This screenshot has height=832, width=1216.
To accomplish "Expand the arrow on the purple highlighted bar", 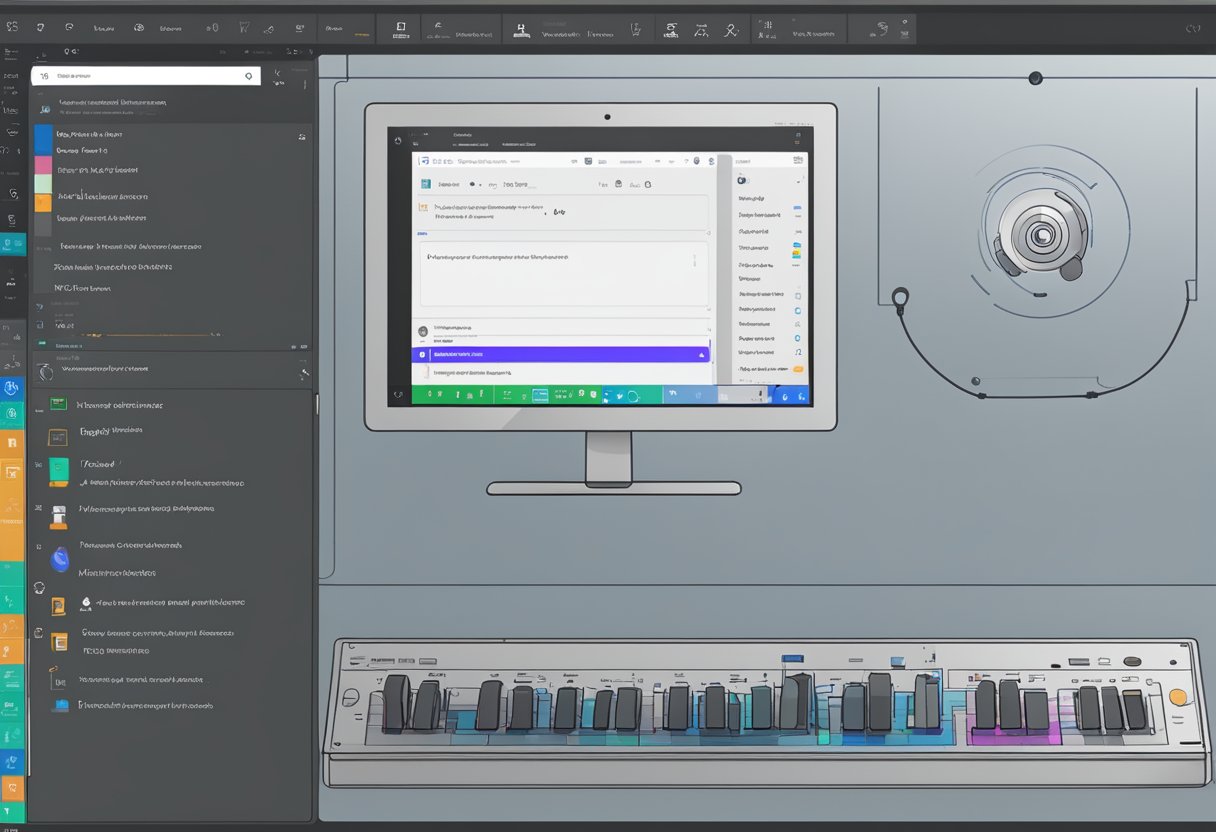I will click(x=701, y=354).
